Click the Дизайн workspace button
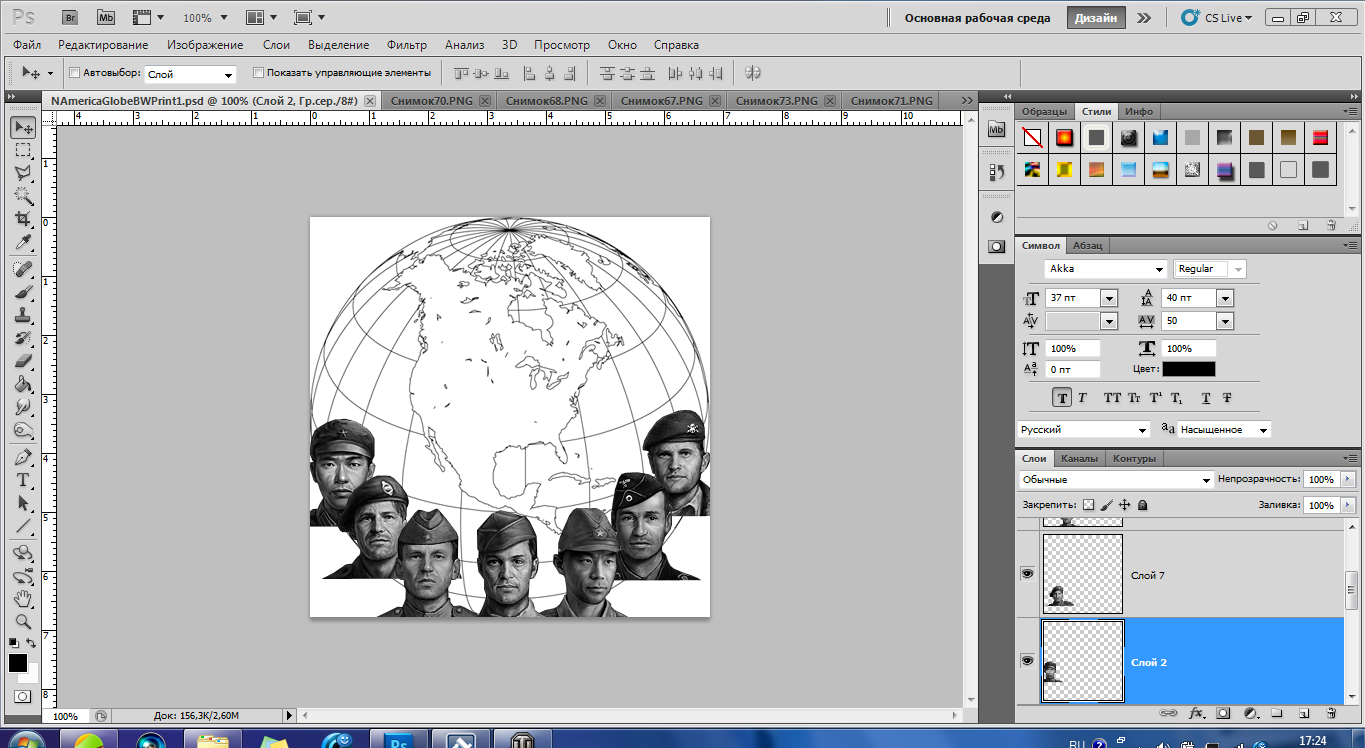The height and width of the screenshot is (748, 1365). coord(1096,18)
